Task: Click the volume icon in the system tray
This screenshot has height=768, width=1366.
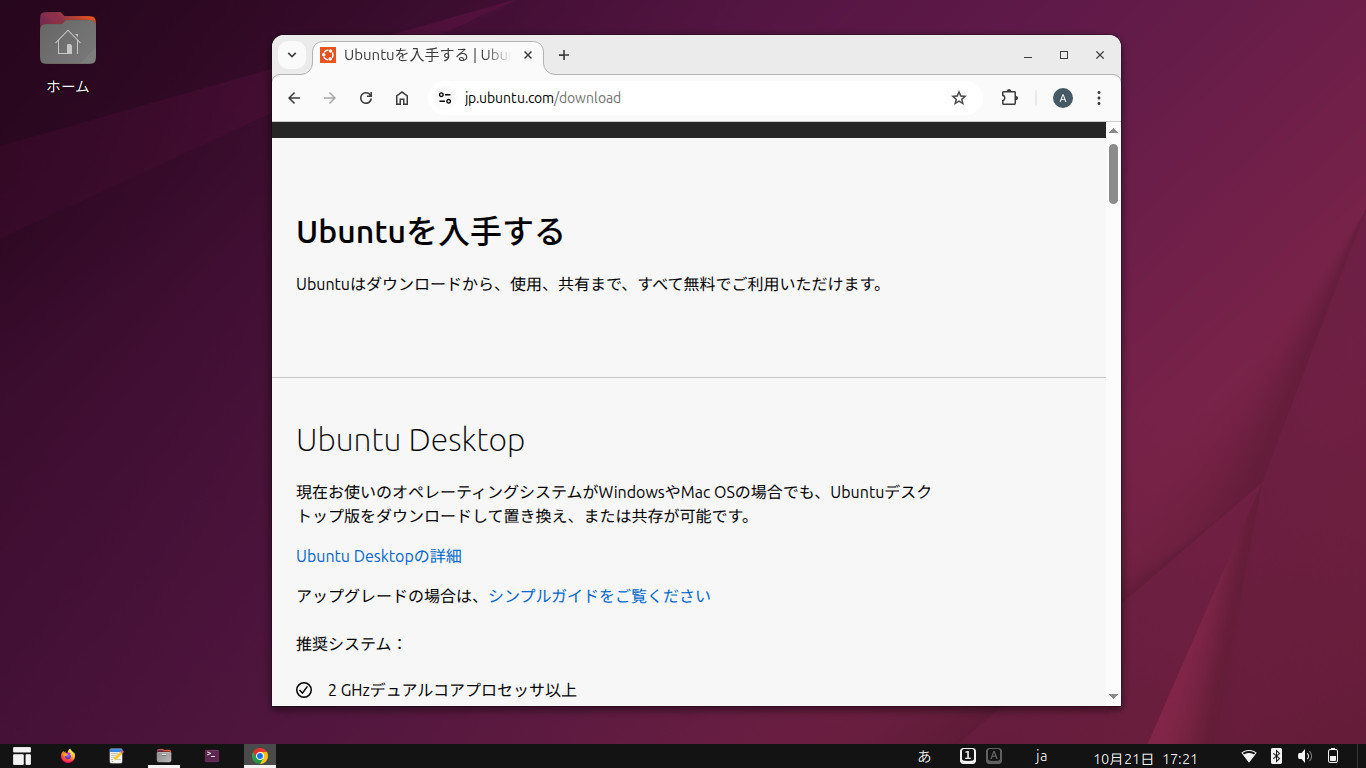Action: point(1304,756)
